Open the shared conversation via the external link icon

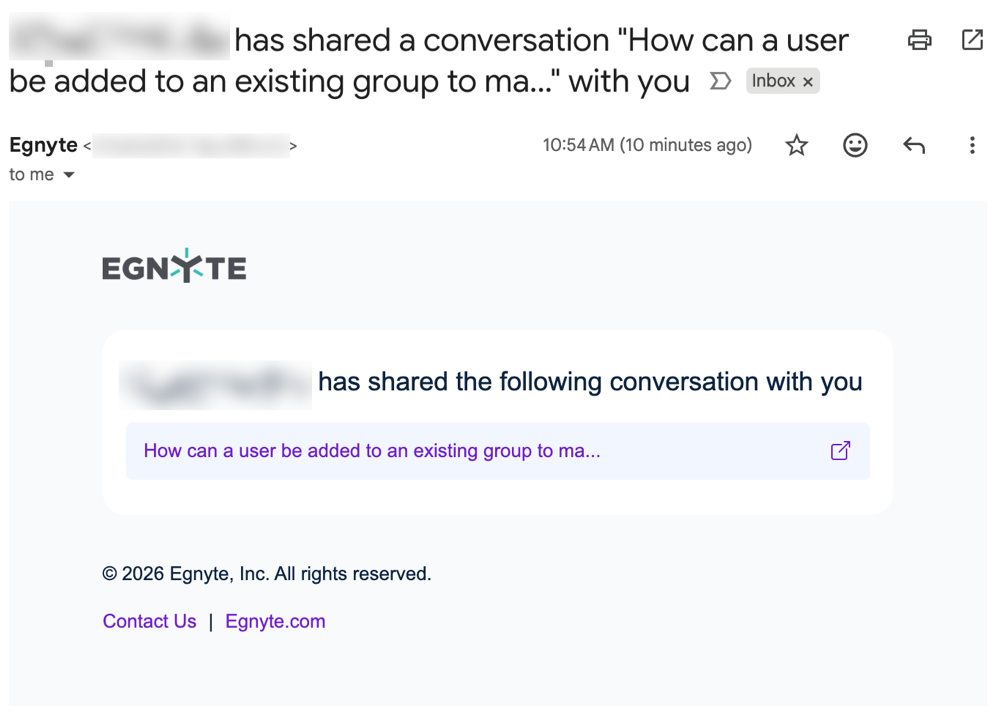(x=839, y=451)
